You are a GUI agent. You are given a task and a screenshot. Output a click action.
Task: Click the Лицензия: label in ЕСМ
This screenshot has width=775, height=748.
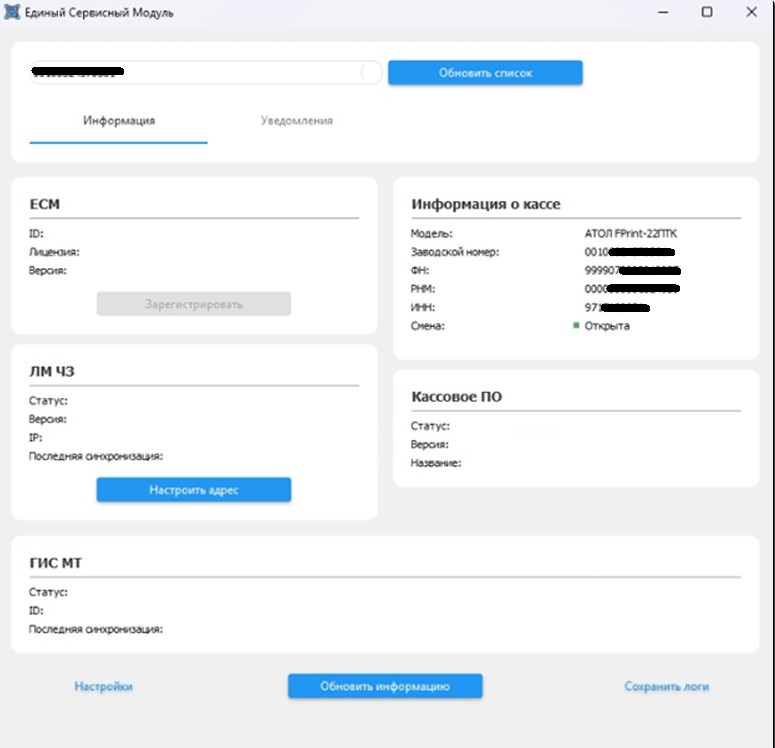click(x=54, y=252)
